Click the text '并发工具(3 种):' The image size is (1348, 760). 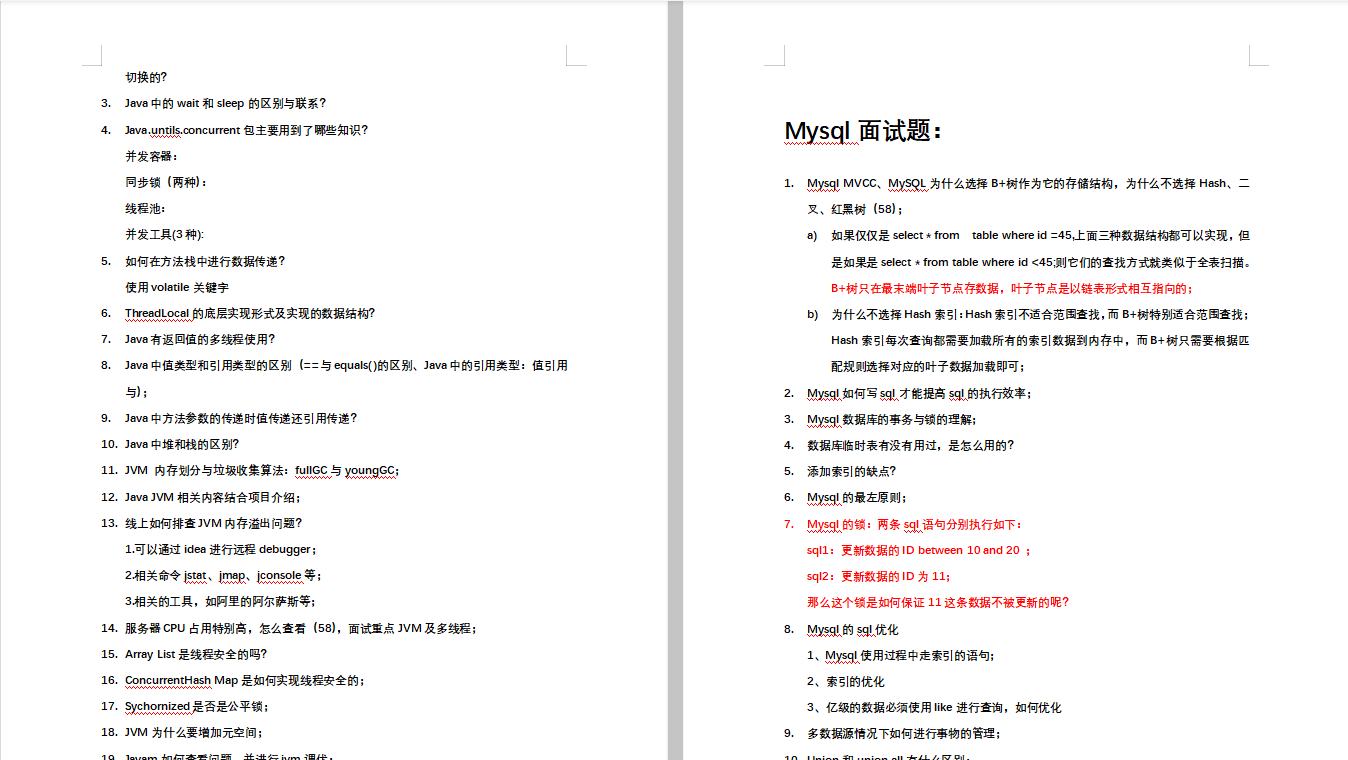(x=165, y=234)
